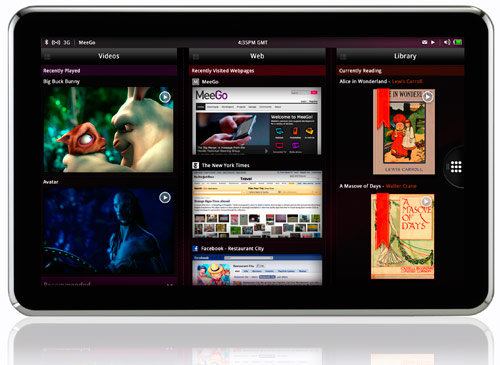Tap the New York Times favicon
500x365 pixels.
tap(196, 165)
